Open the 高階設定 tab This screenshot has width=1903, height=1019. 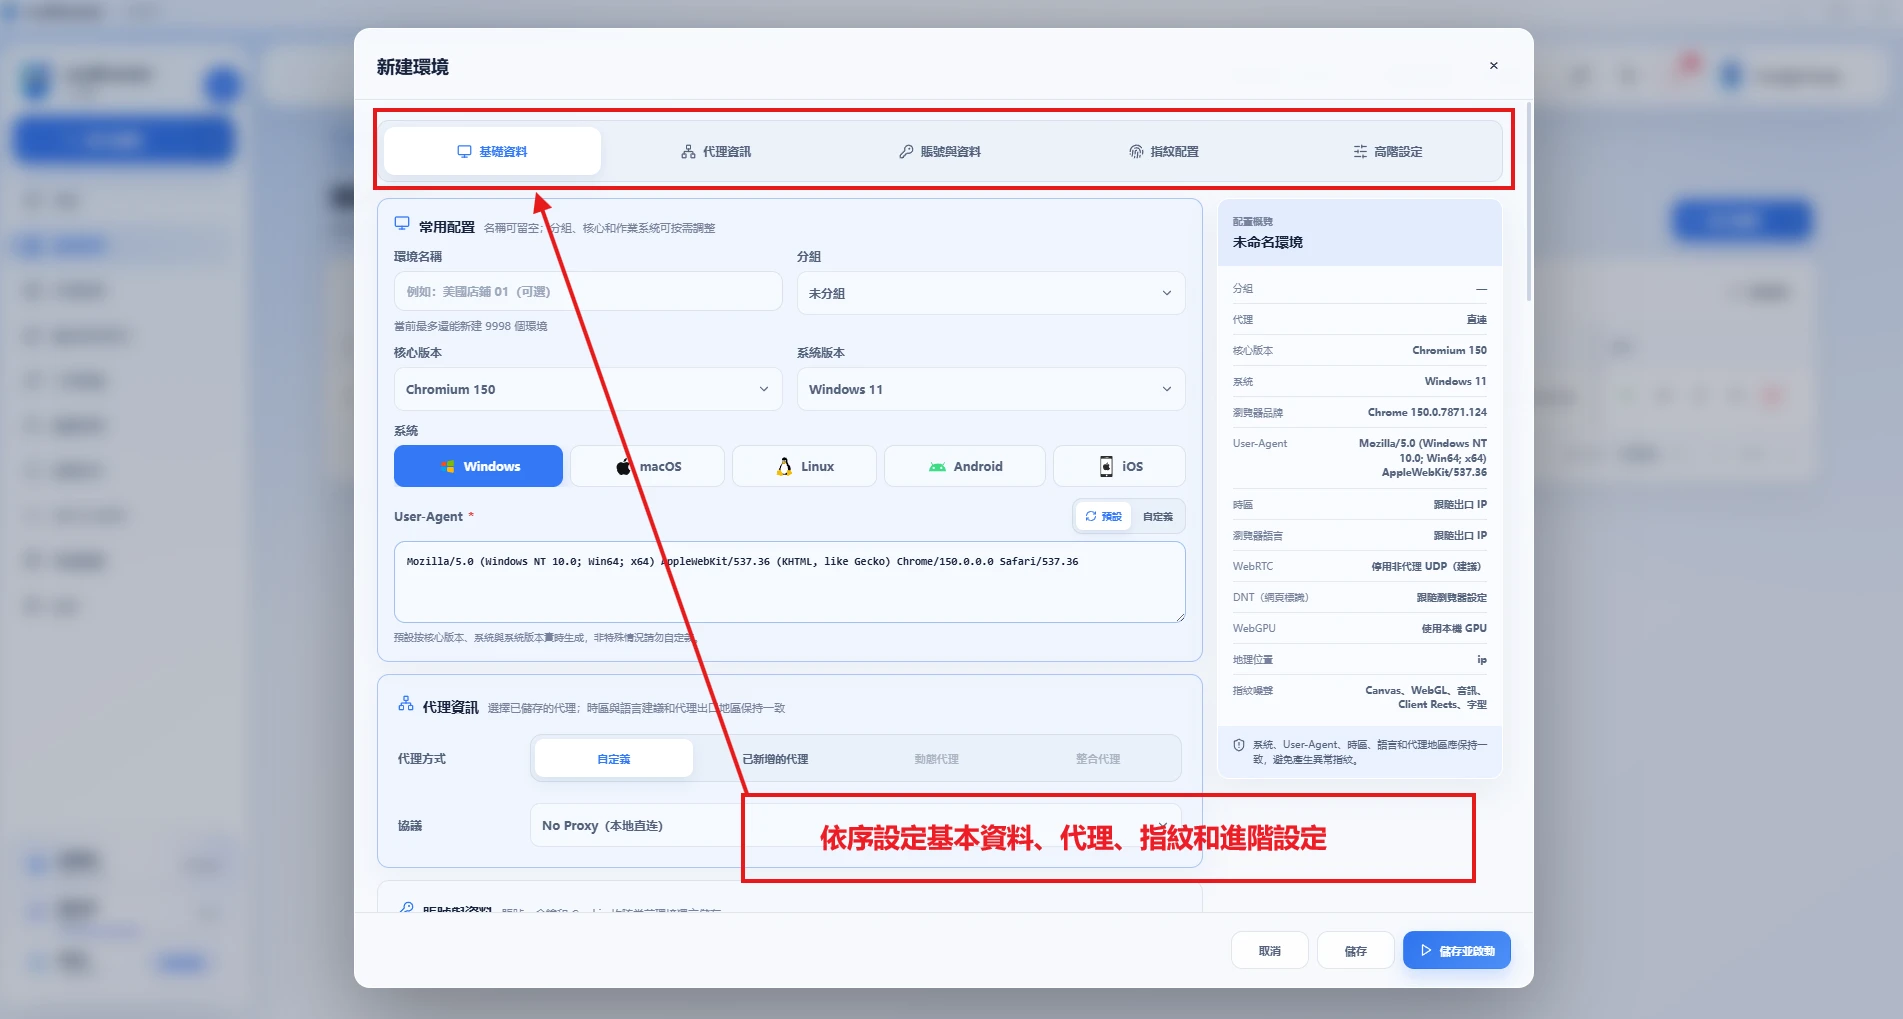pyautogui.click(x=1388, y=152)
